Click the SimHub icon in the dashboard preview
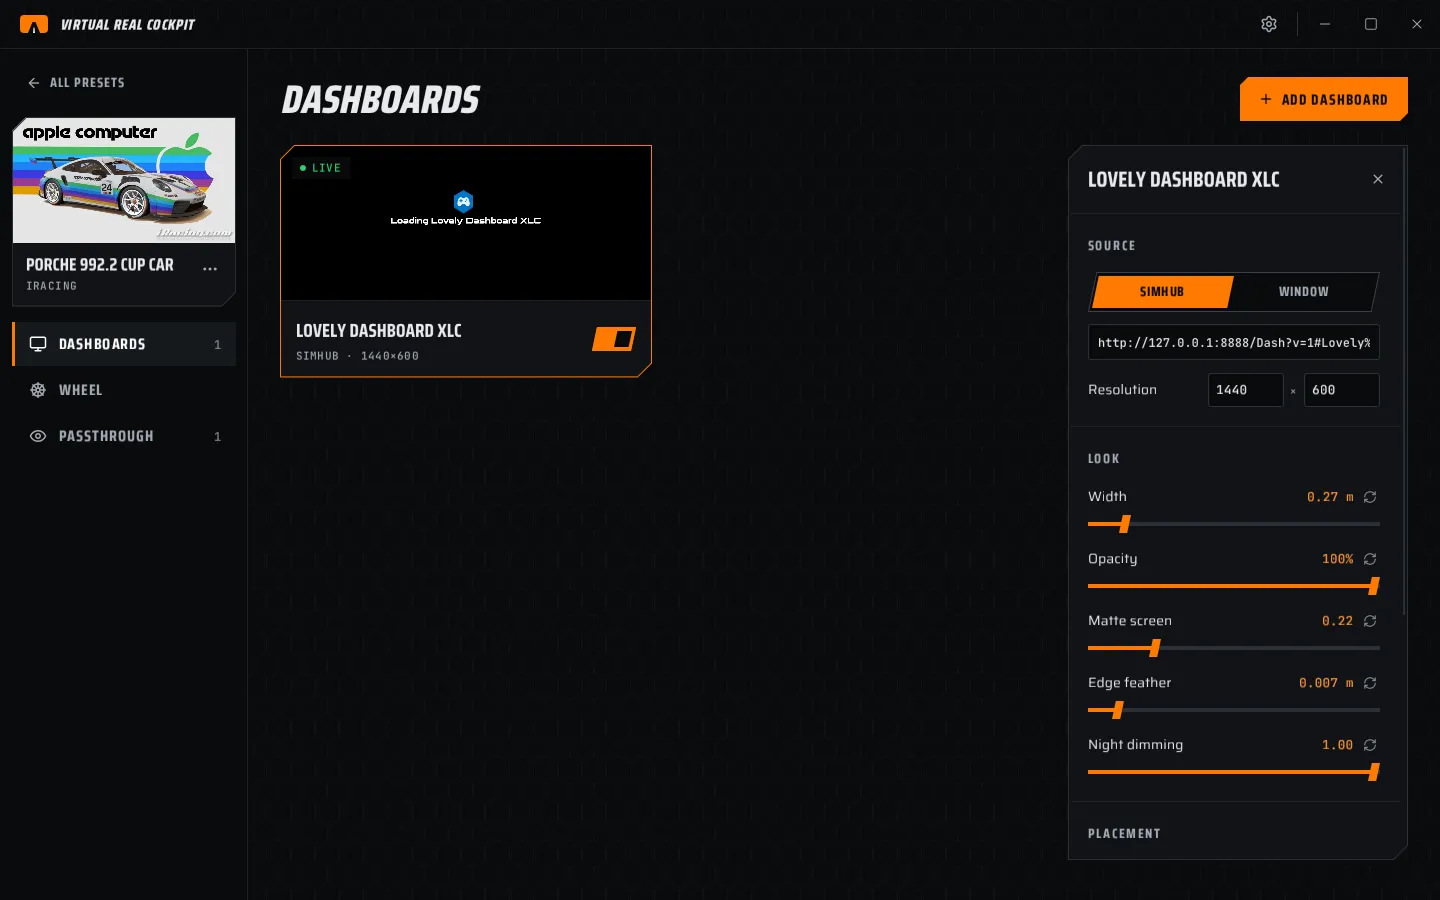Viewport: 1440px width, 900px height. tap(463, 201)
